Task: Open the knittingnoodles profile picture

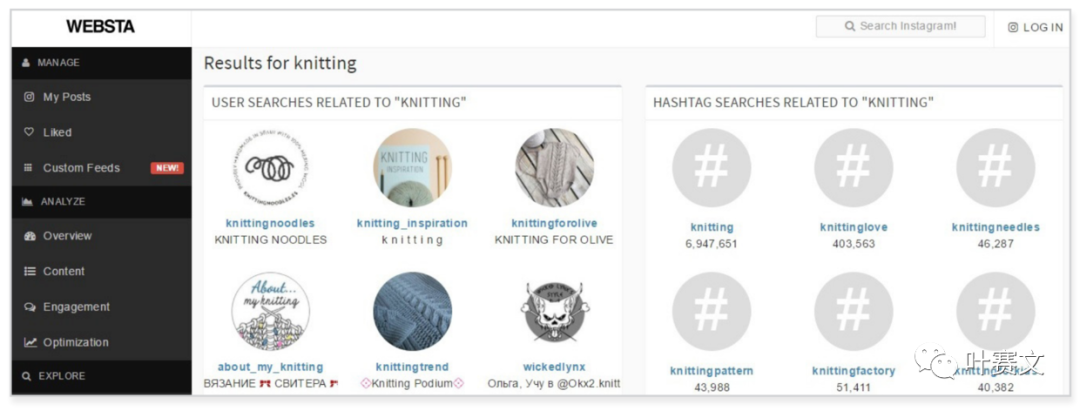Action: 270,168
